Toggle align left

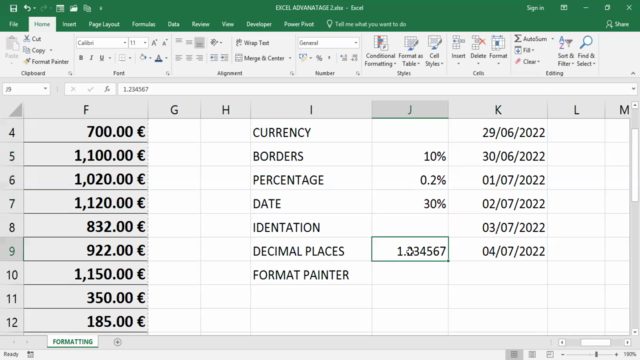(178, 58)
